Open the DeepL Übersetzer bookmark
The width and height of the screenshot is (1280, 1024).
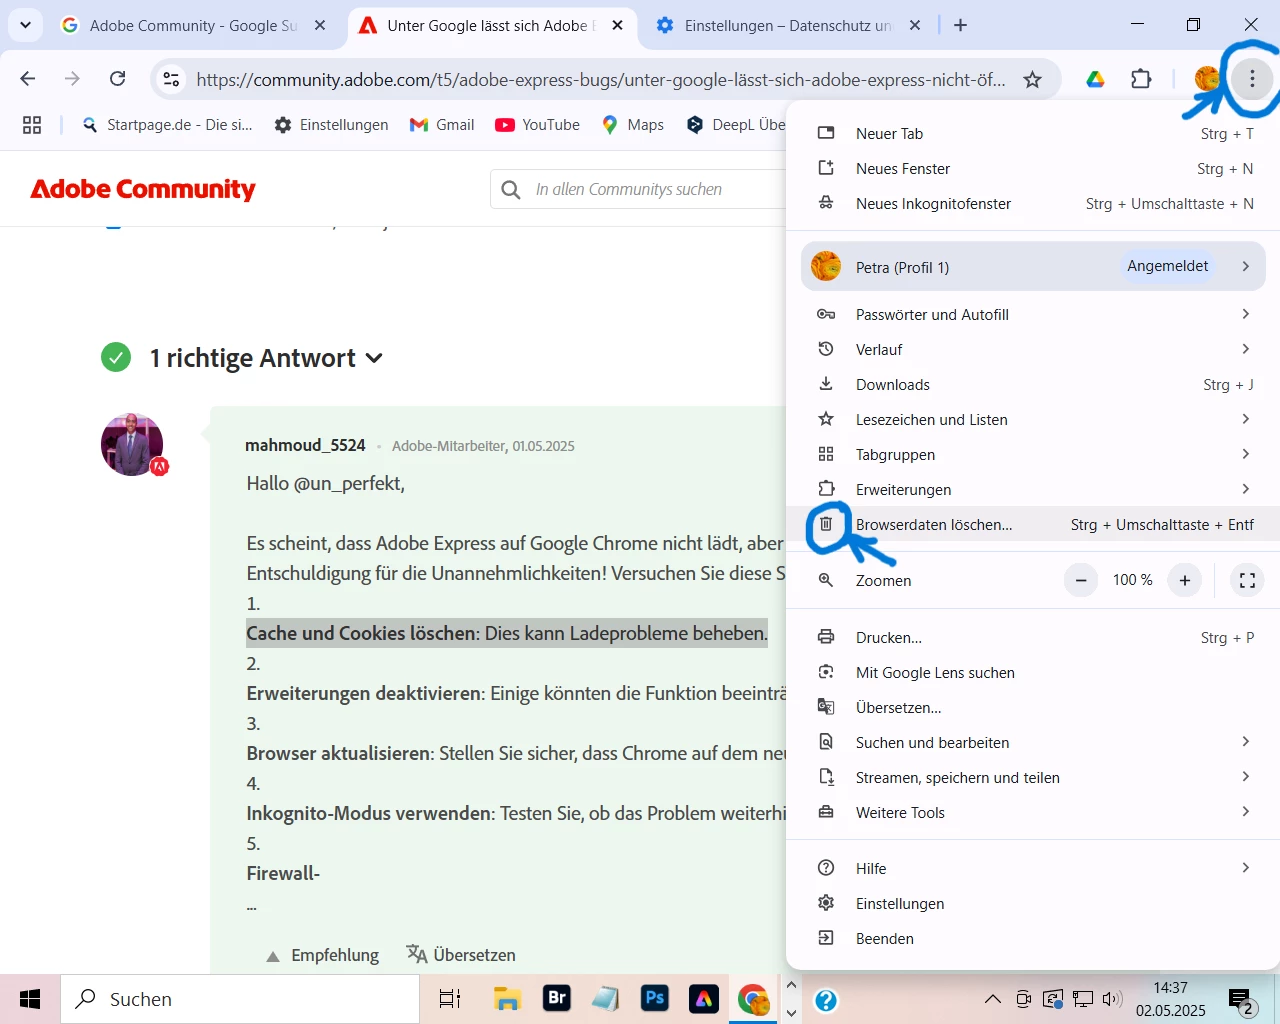tap(736, 125)
